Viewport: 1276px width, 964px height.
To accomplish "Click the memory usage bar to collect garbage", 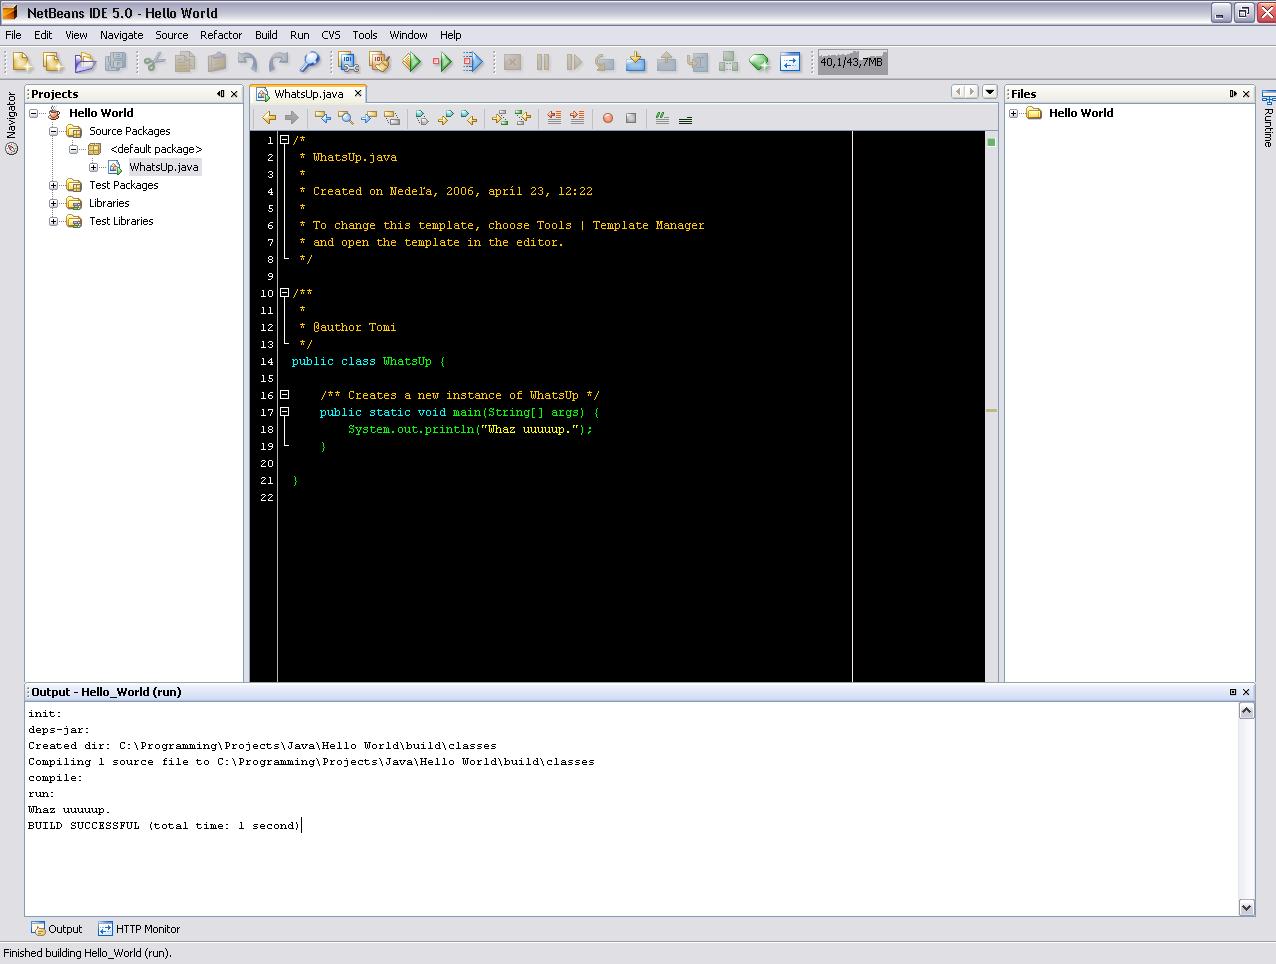I will pos(852,62).
